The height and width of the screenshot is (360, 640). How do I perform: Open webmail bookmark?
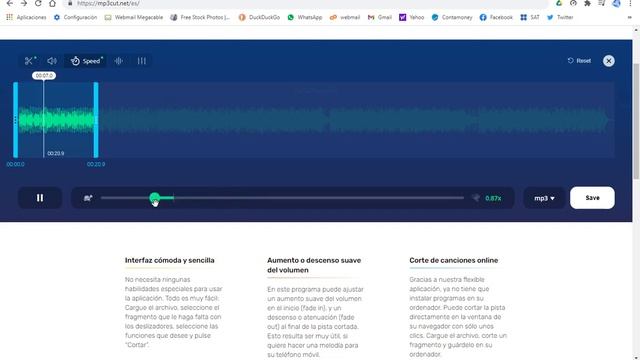[x=345, y=17]
